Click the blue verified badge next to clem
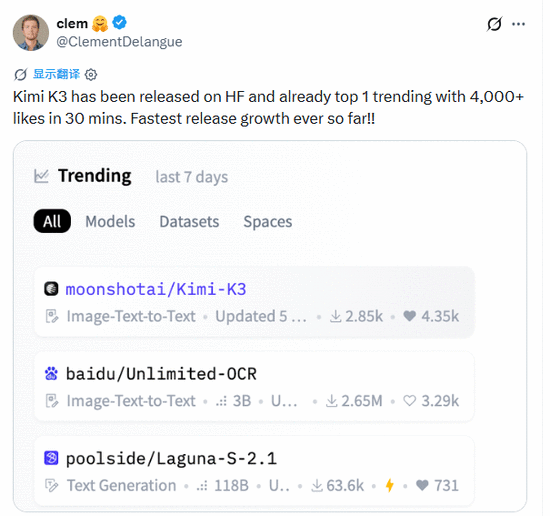 (x=119, y=23)
